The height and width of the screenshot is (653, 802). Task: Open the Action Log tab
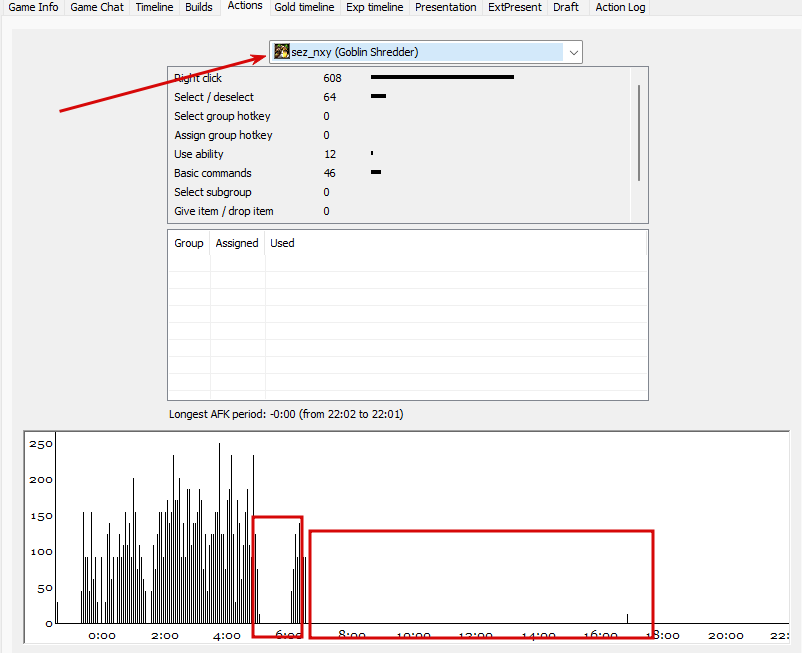pos(620,7)
